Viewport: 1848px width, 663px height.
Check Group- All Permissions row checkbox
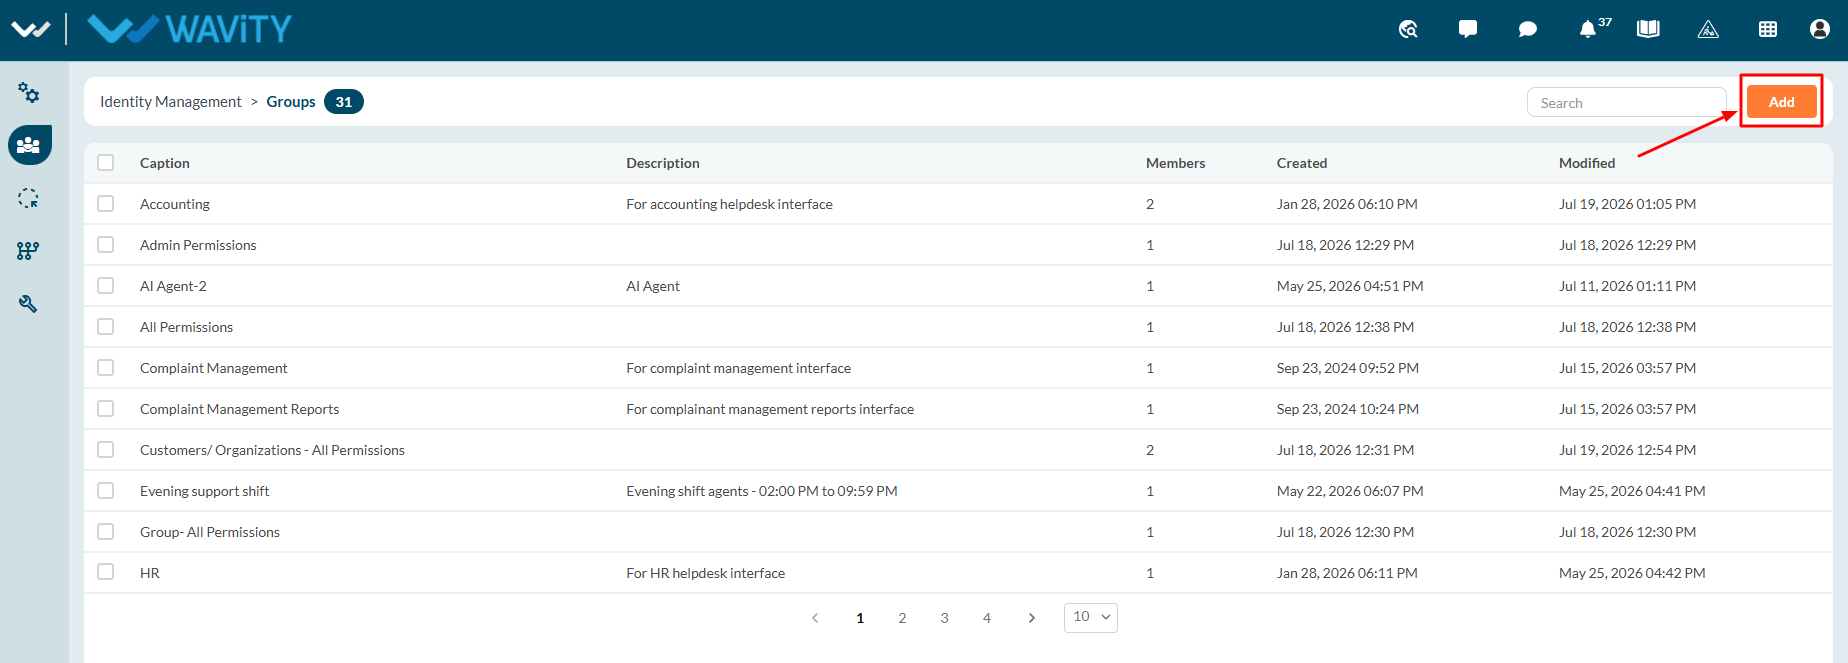[106, 531]
